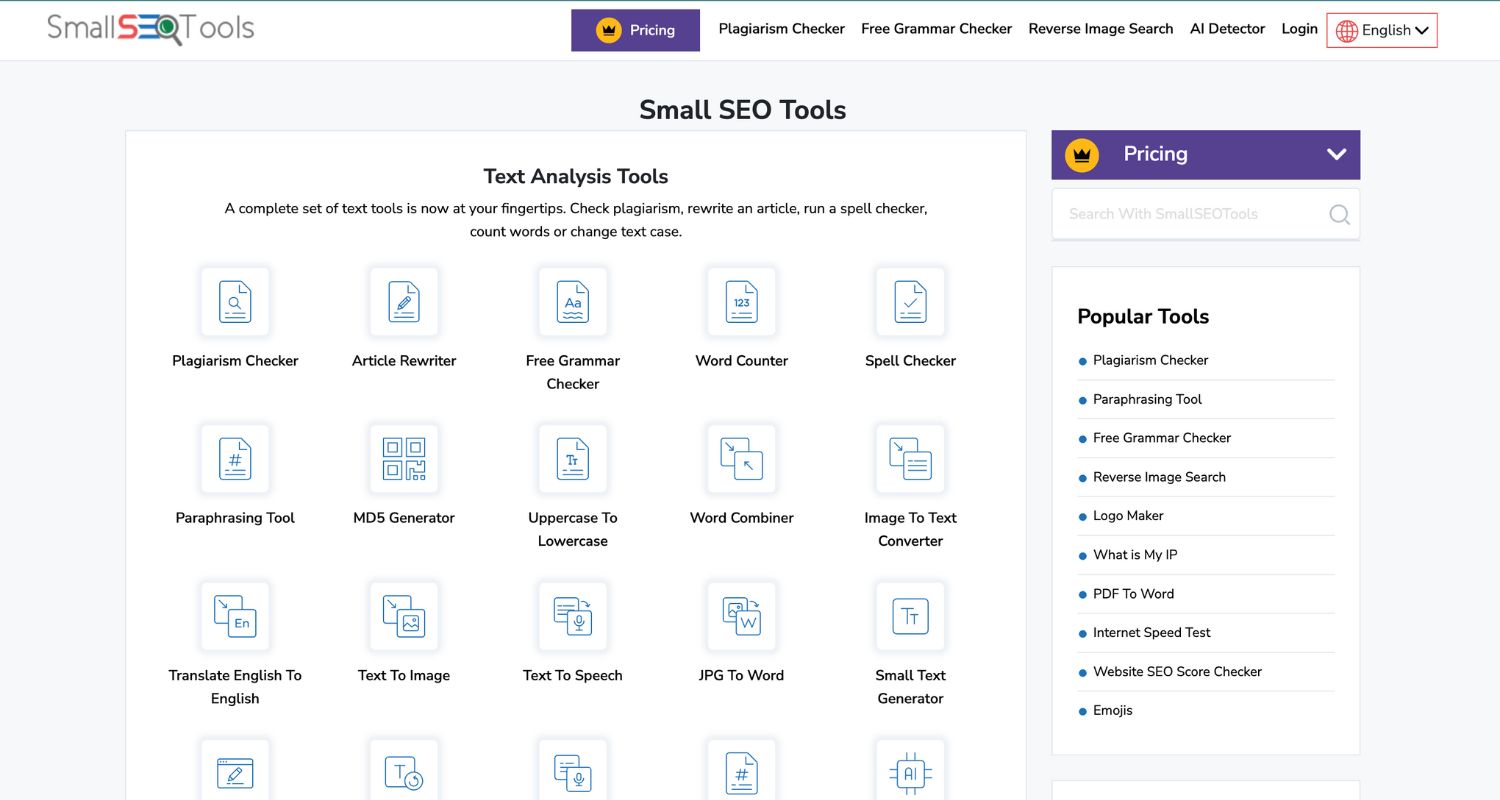Click the JPG To Word icon
The image size is (1500, 800).
pos(741,616)
